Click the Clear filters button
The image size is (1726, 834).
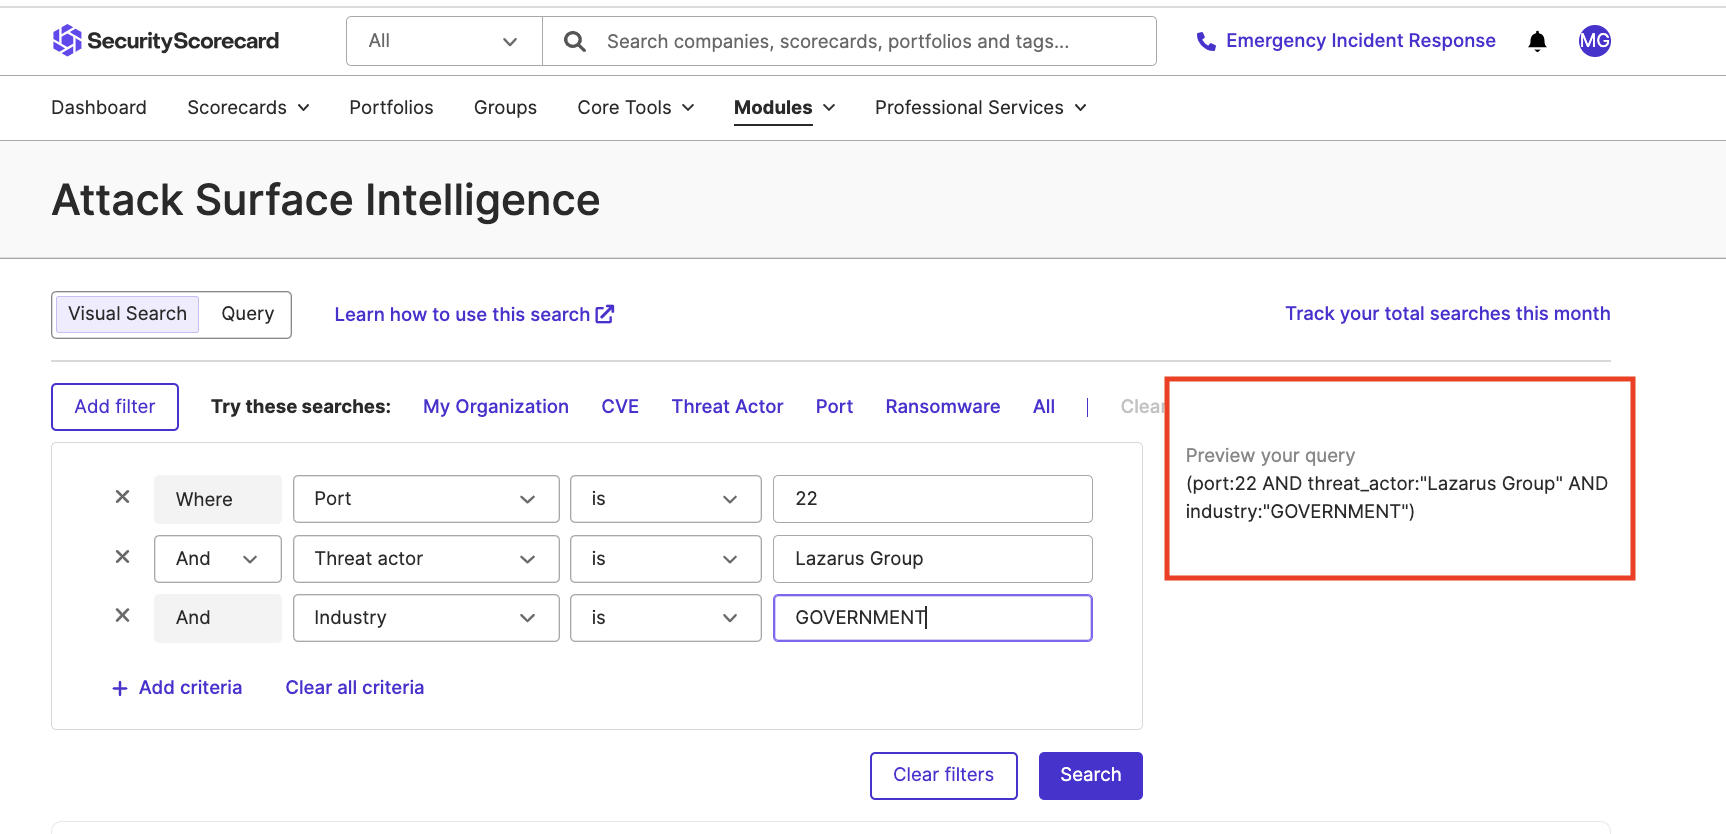(944, 776)
